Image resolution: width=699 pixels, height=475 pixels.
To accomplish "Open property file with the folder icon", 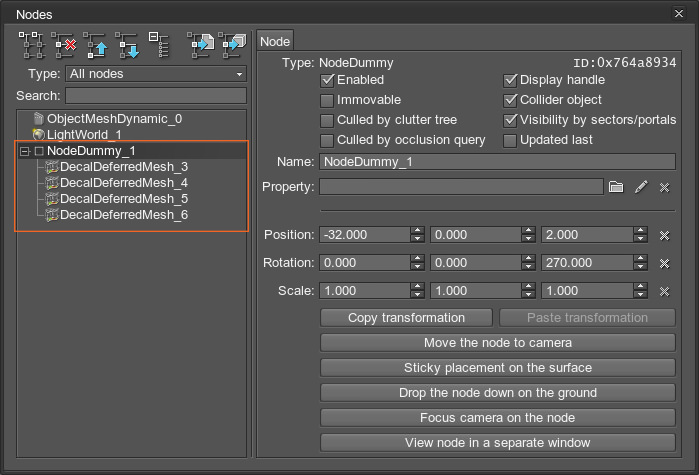I will (616, 187).
